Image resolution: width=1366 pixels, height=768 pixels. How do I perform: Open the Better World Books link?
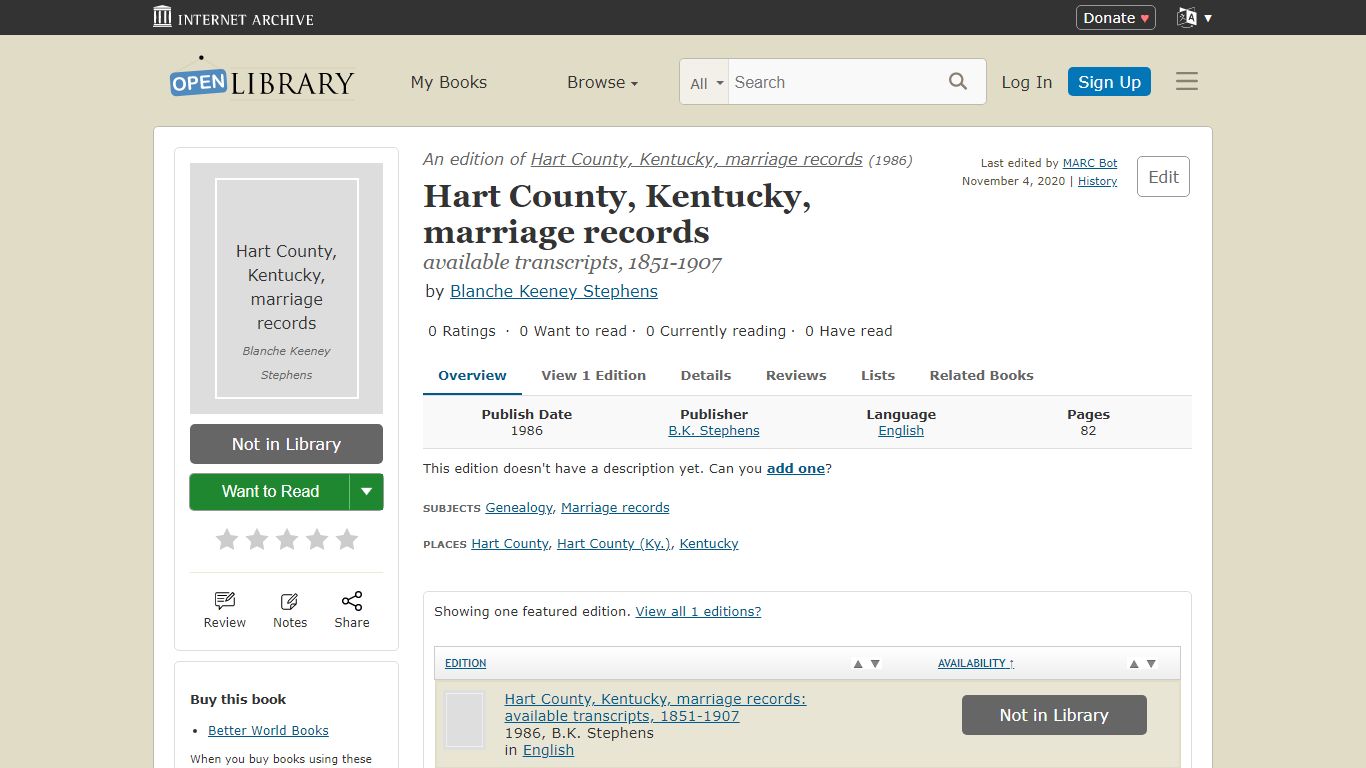[x=268, y=731]
